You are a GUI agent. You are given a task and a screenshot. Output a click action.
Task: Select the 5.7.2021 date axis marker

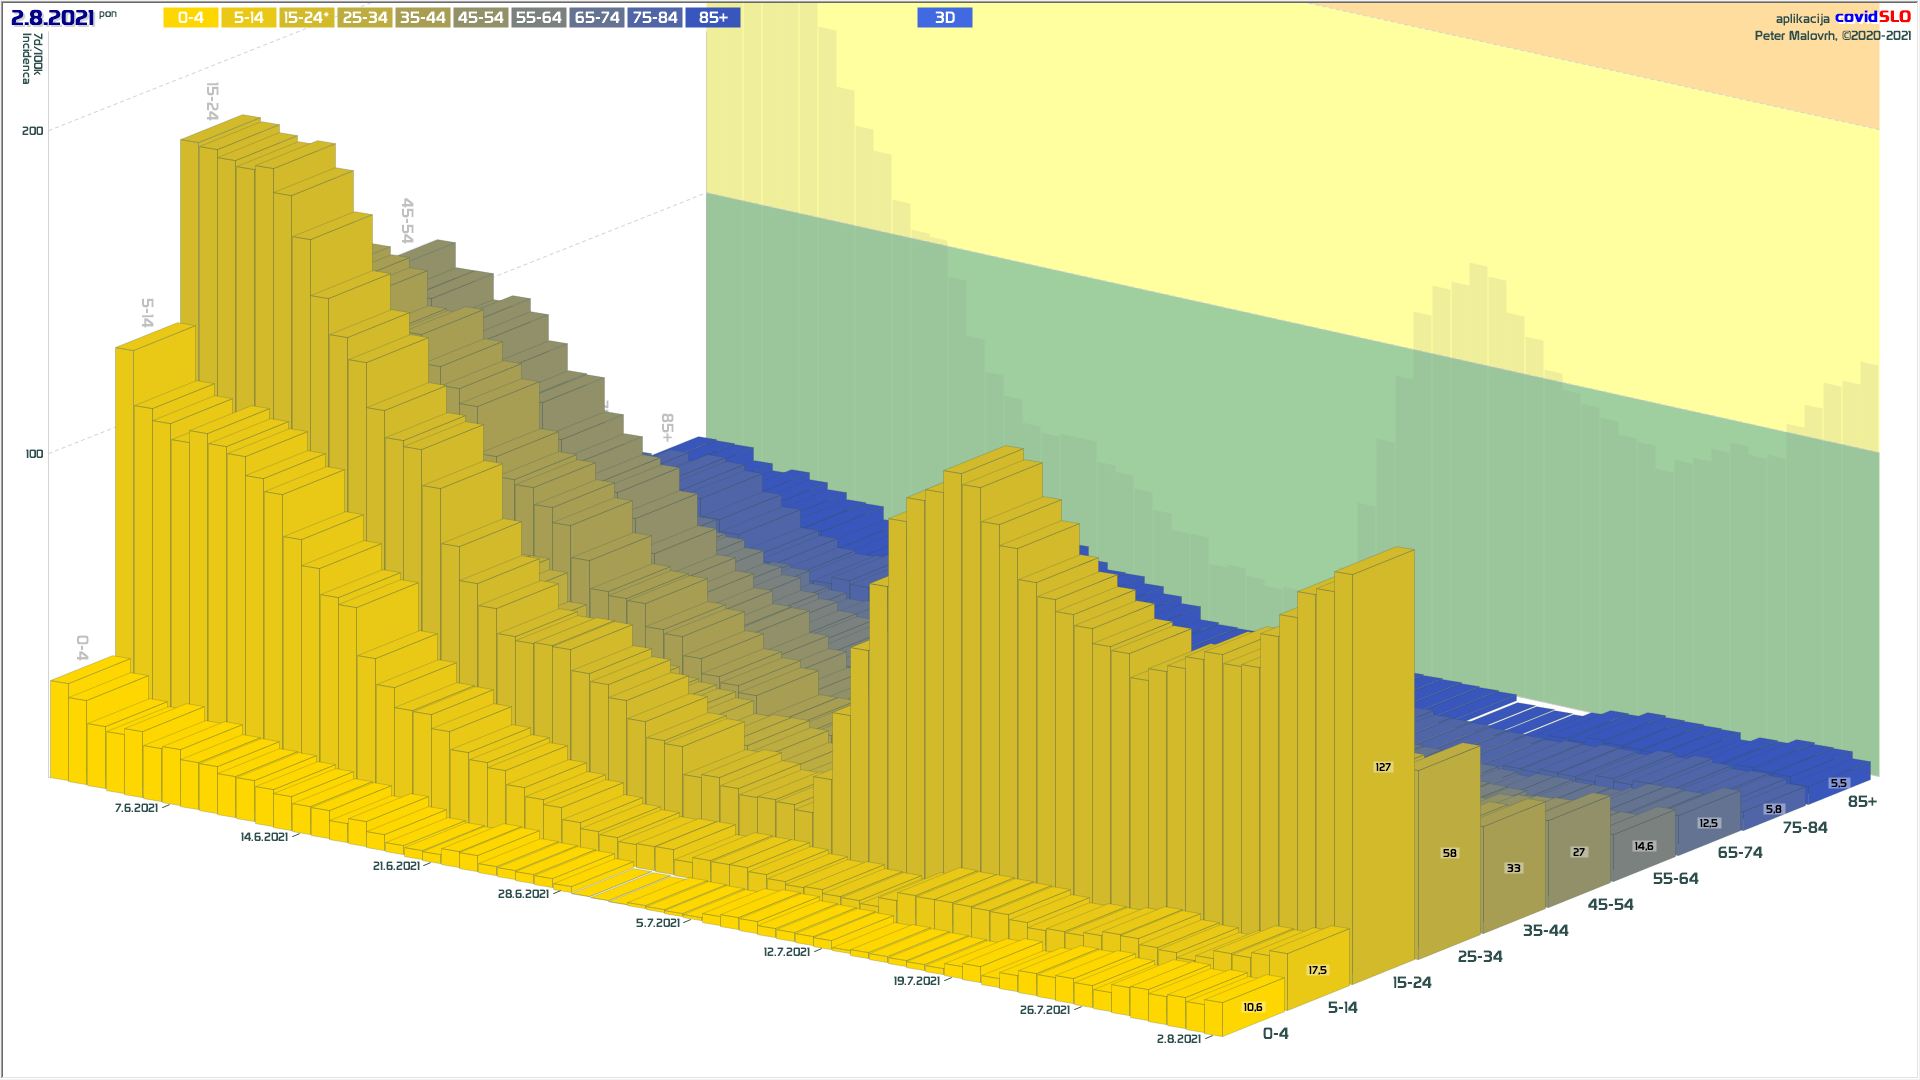tap(657, 923)
